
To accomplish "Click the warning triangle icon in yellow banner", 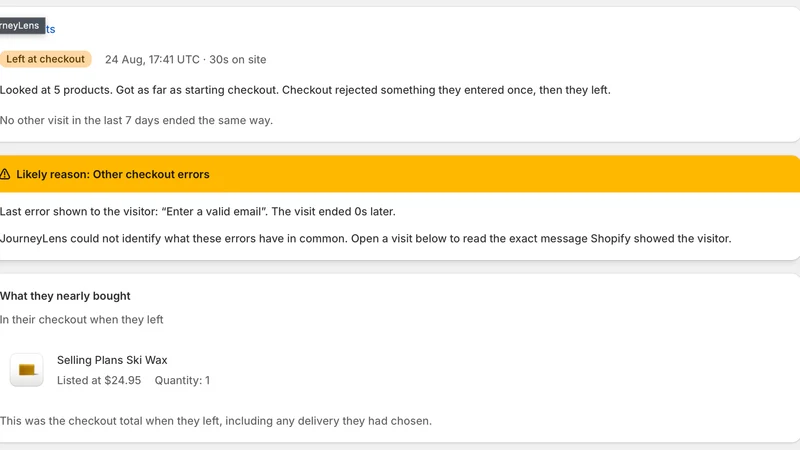I will [x=5, y=174].
